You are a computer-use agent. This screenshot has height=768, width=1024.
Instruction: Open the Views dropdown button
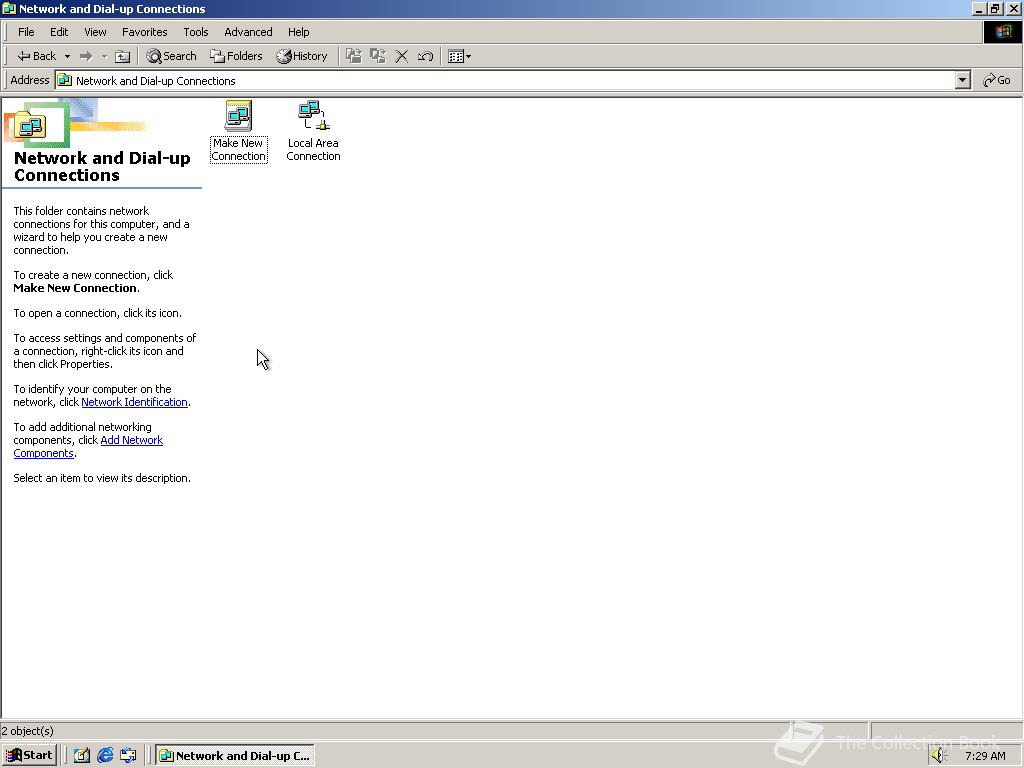click(460, 56)
